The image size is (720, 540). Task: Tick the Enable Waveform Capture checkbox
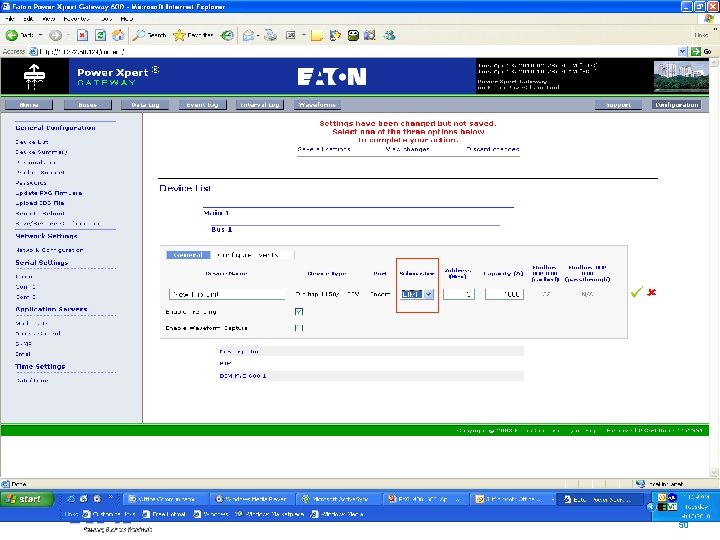pyautogui.click(x=299, y=328)
